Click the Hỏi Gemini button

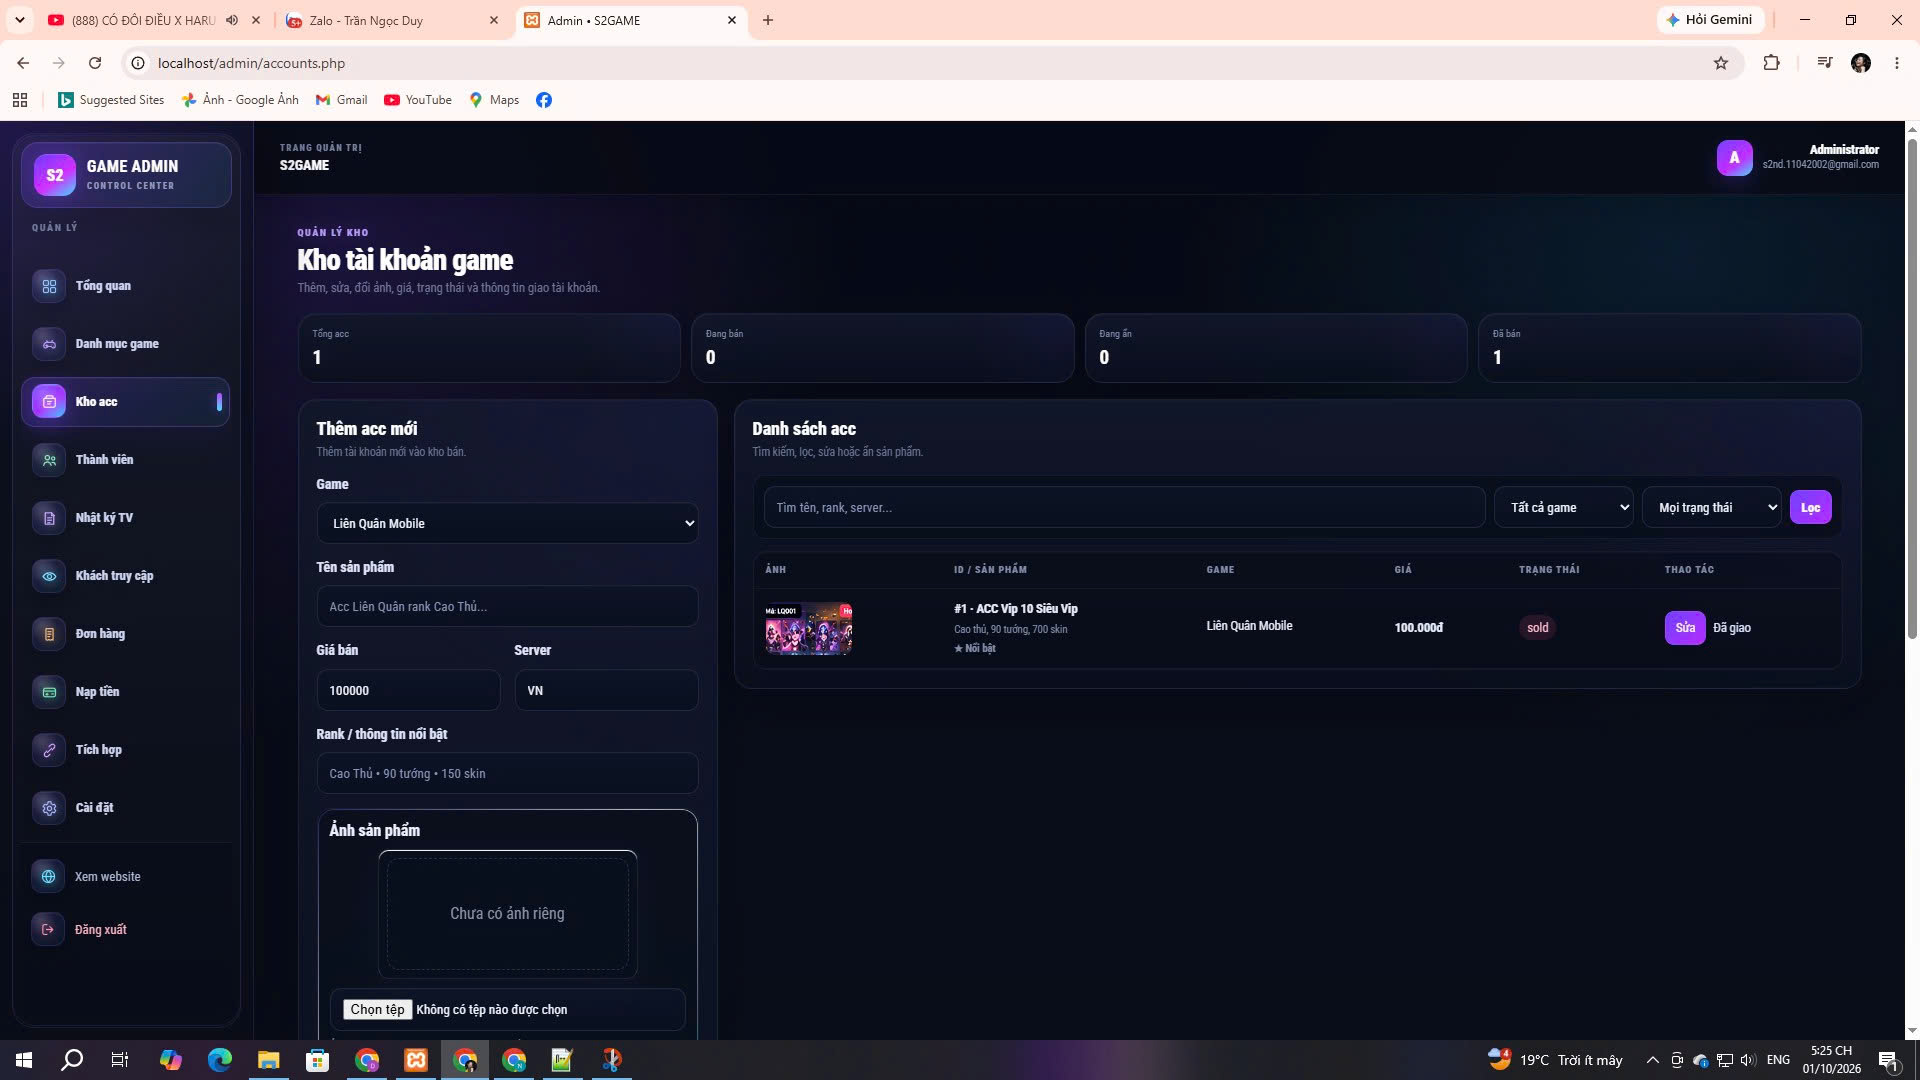click(x=1709, y=20)
